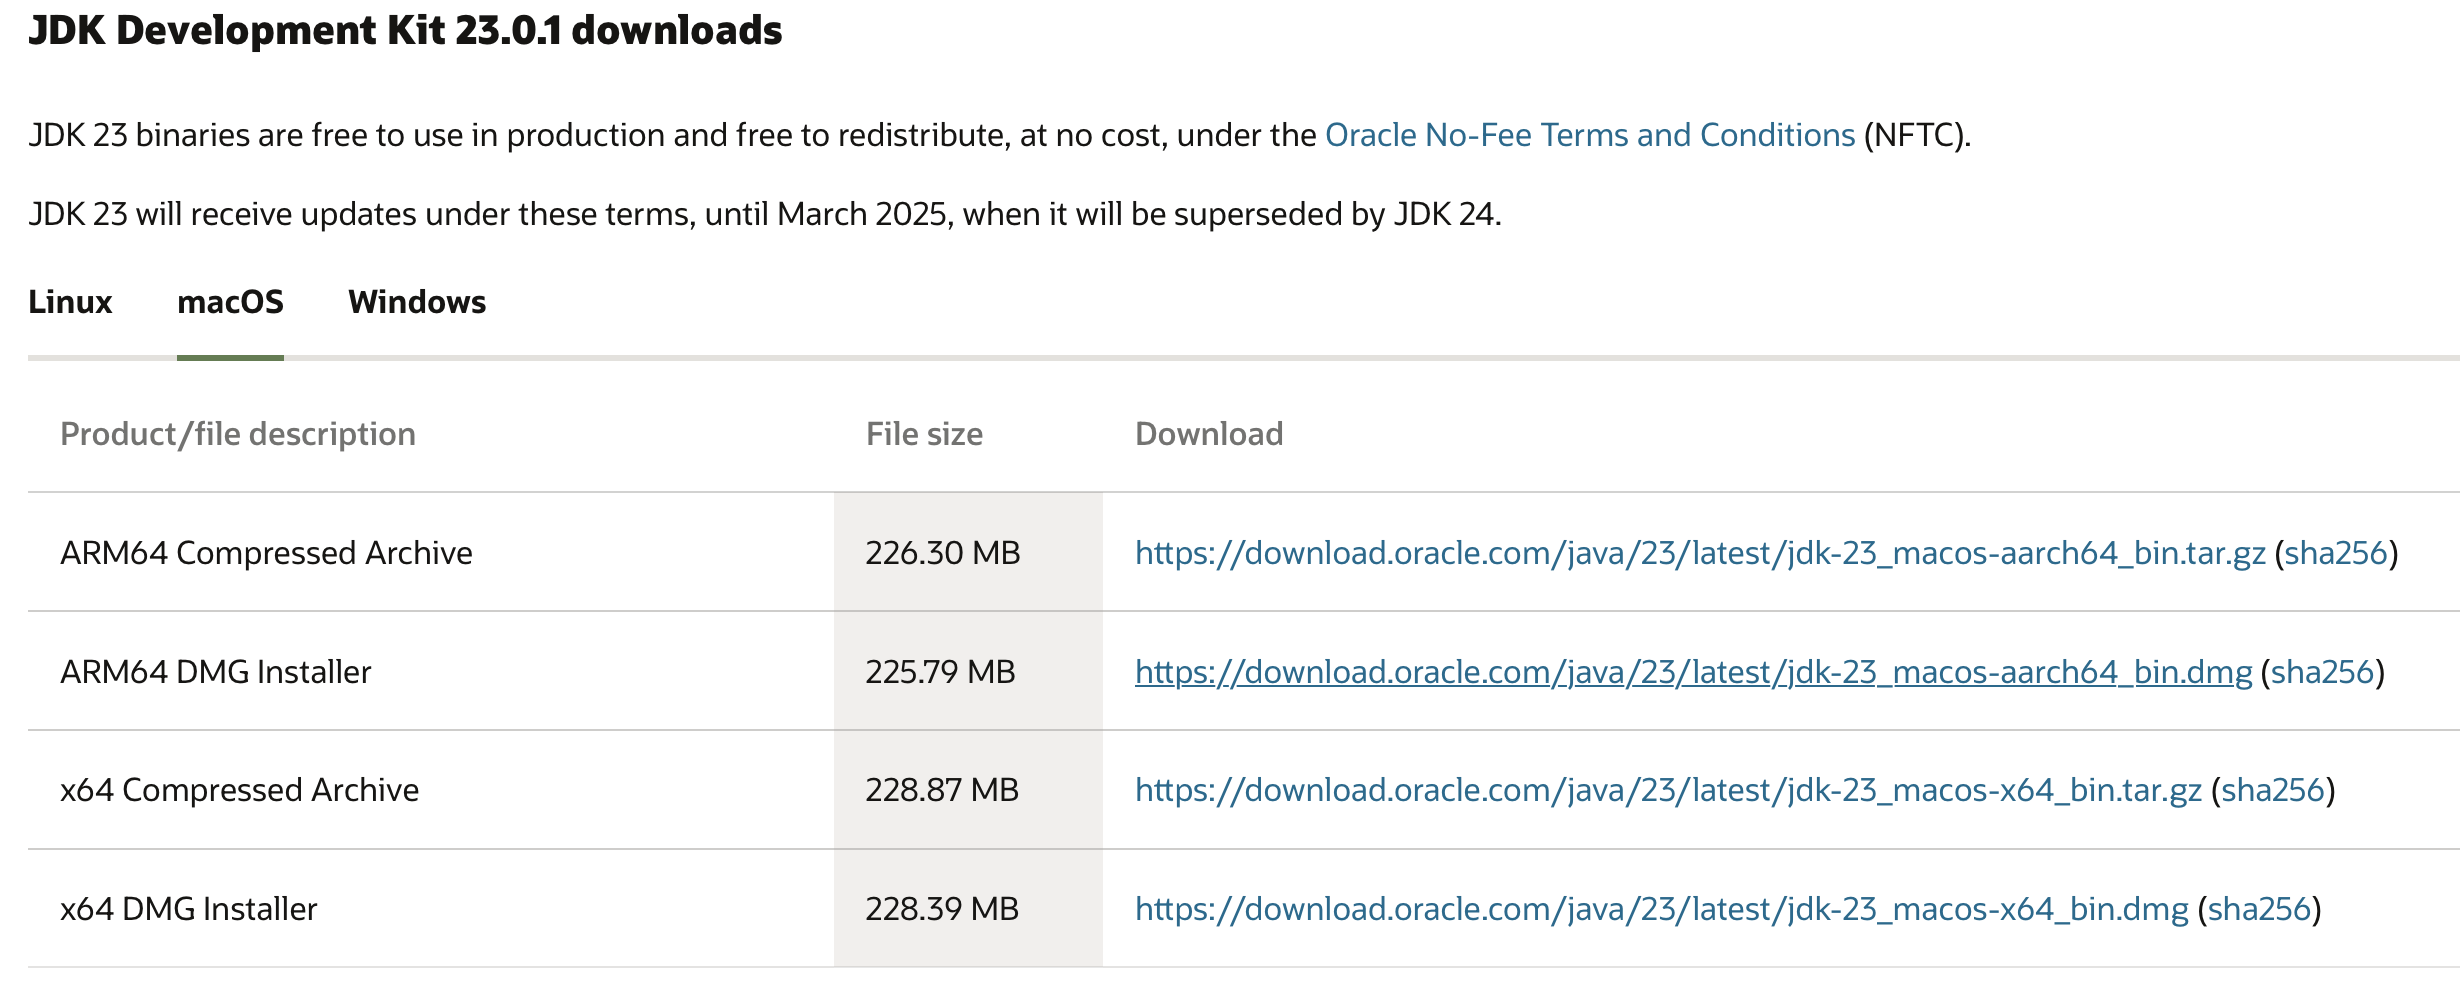This screenshot has height=998, width=2460.
Task: Click the Product/file description column header
Action: (238, 434)
